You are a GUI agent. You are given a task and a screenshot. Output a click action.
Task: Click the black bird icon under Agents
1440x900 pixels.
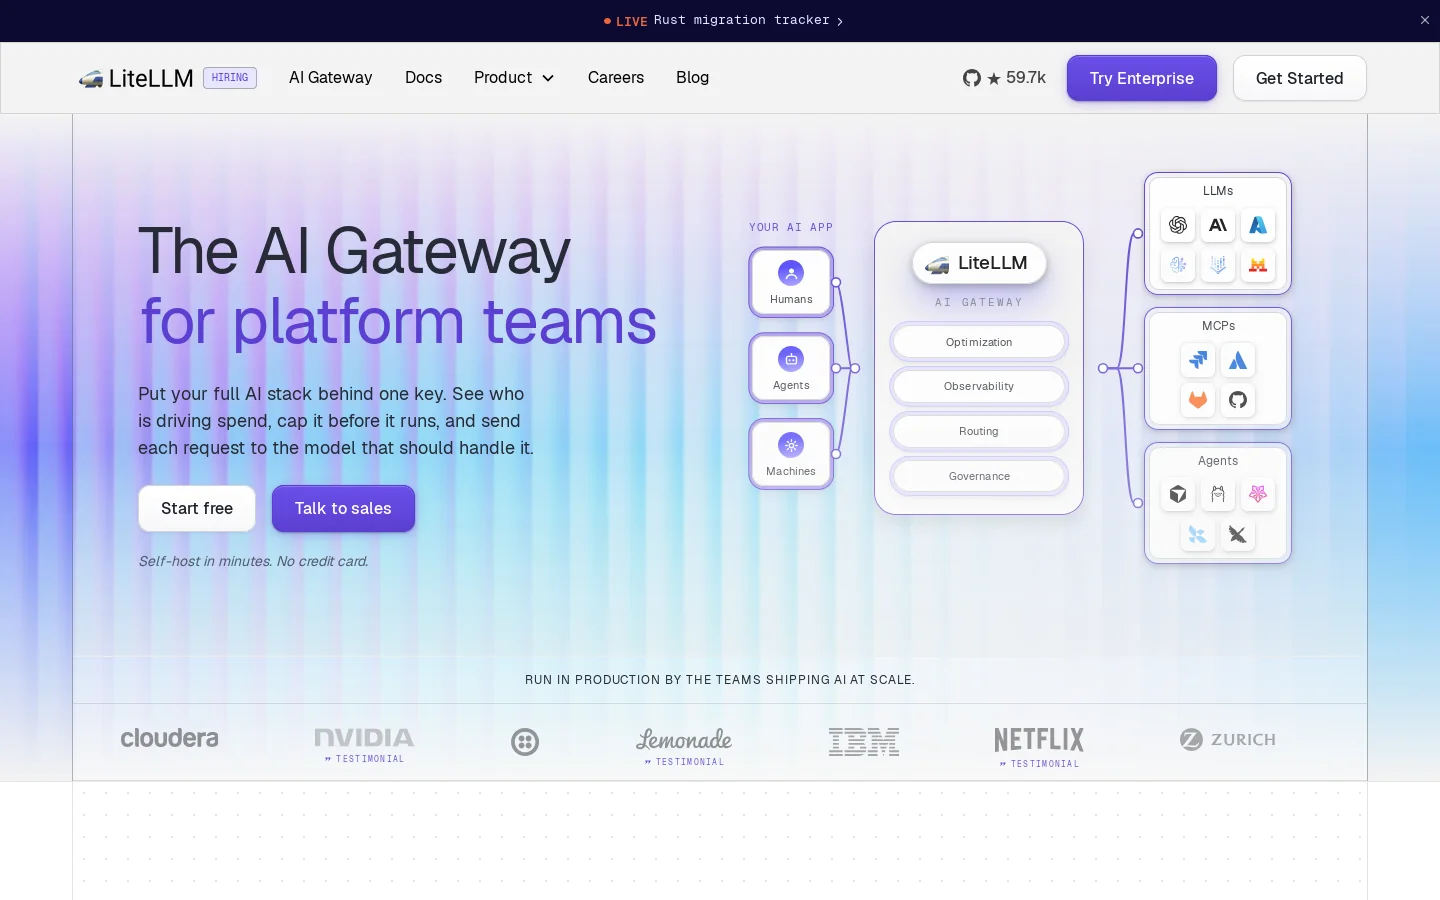coord(1238,535)
